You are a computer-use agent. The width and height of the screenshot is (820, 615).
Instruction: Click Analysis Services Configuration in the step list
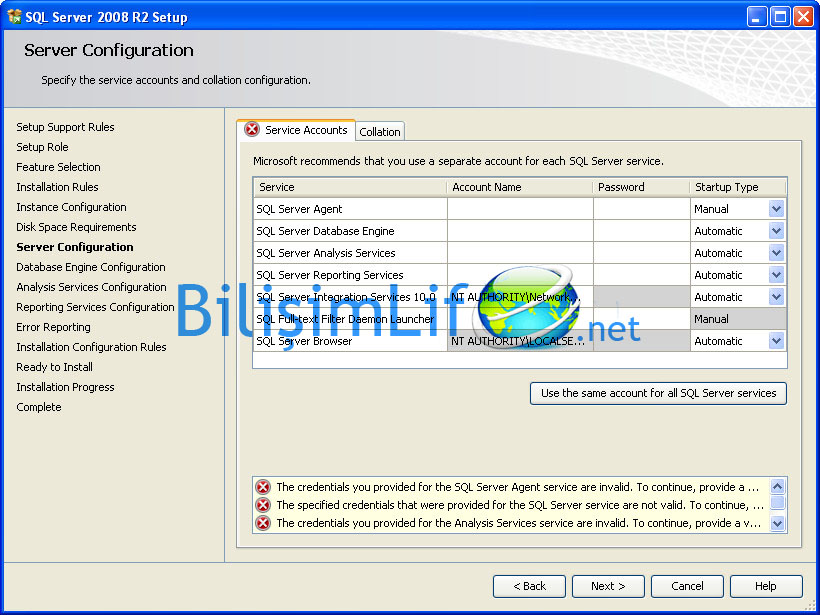(92, 287)
